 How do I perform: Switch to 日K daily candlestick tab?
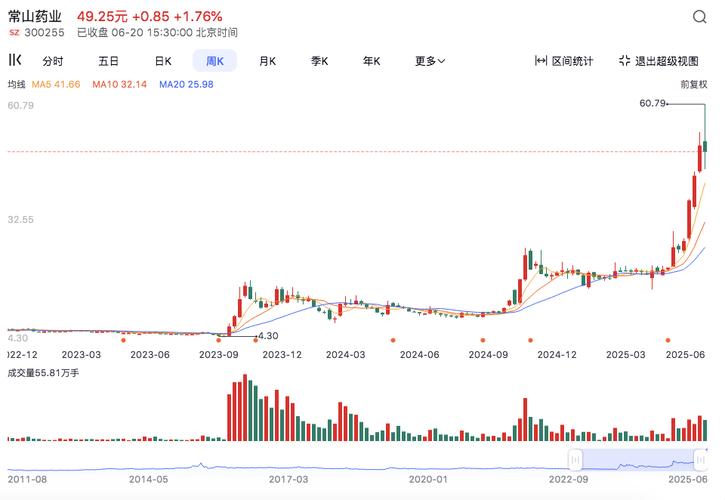point(162,61)
